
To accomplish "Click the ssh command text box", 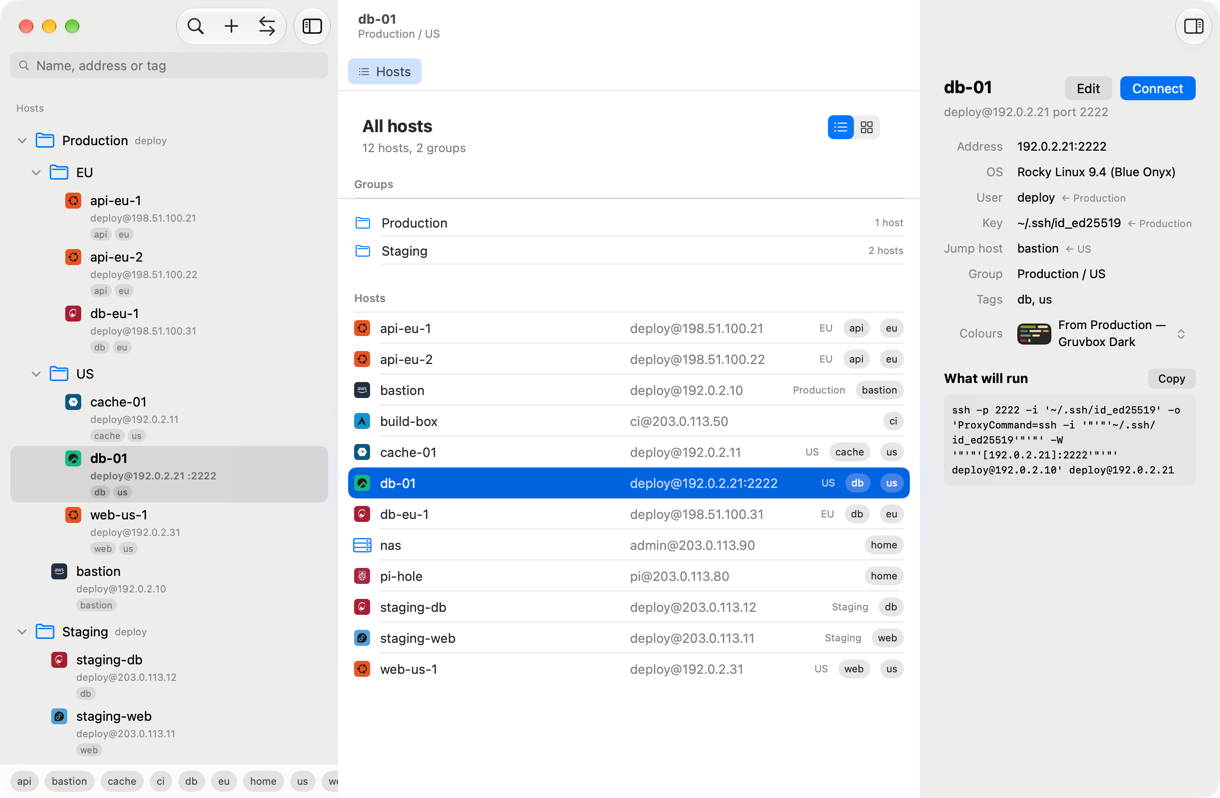I will (x=1069, y=440).
